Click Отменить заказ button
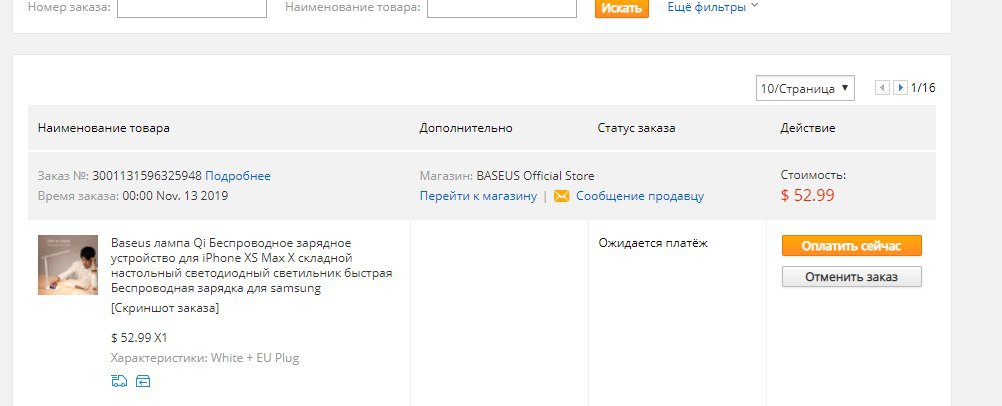This screenshot has width=1002, height=406. [x=851, y=277]
